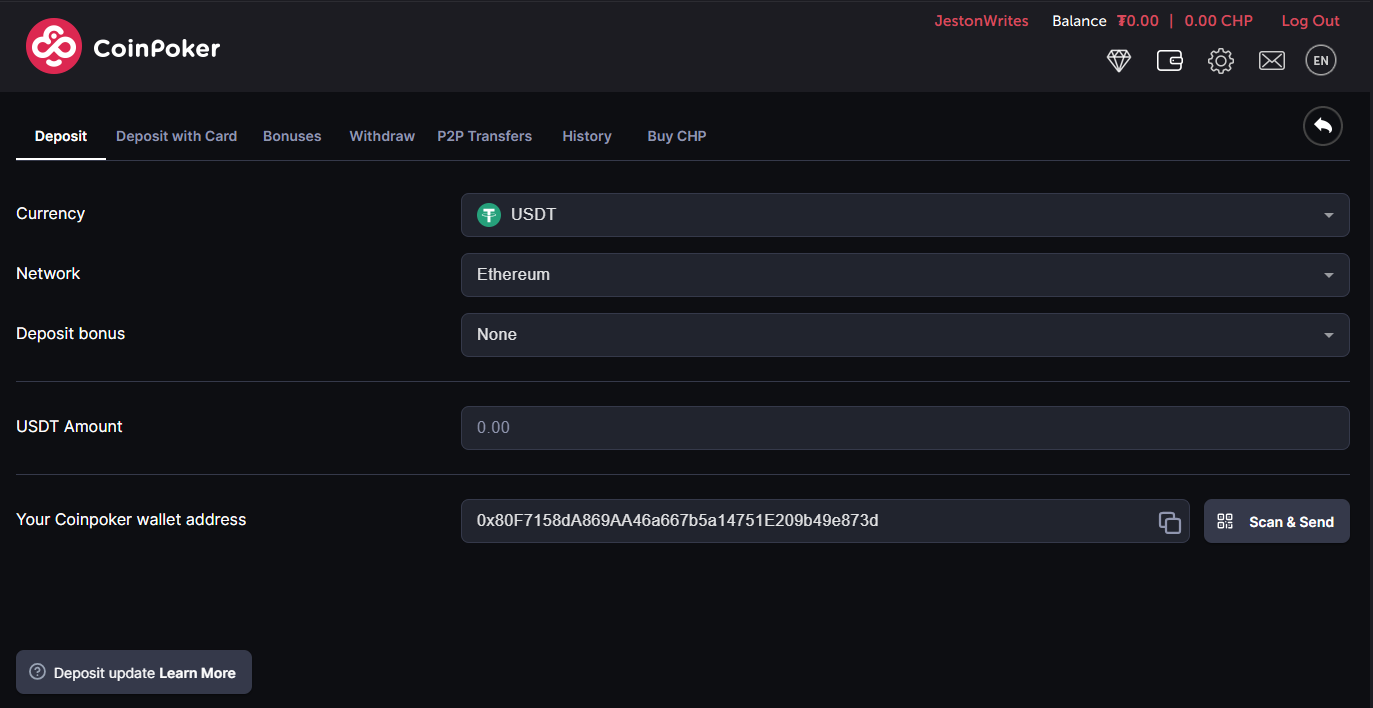Expand the Currency USDT dropdown
This screenshot has height=708, width=1373.
[905, 215]
